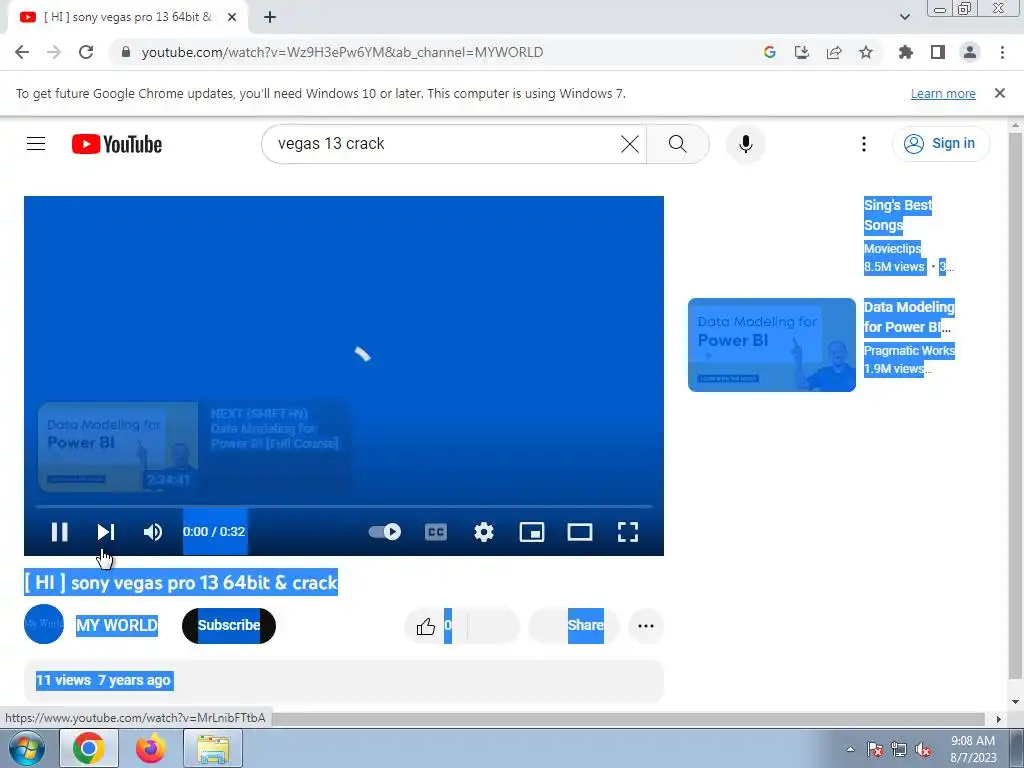Toggle the autoplay switch in player
1024x768 pixels.
(x=385, y=532)
